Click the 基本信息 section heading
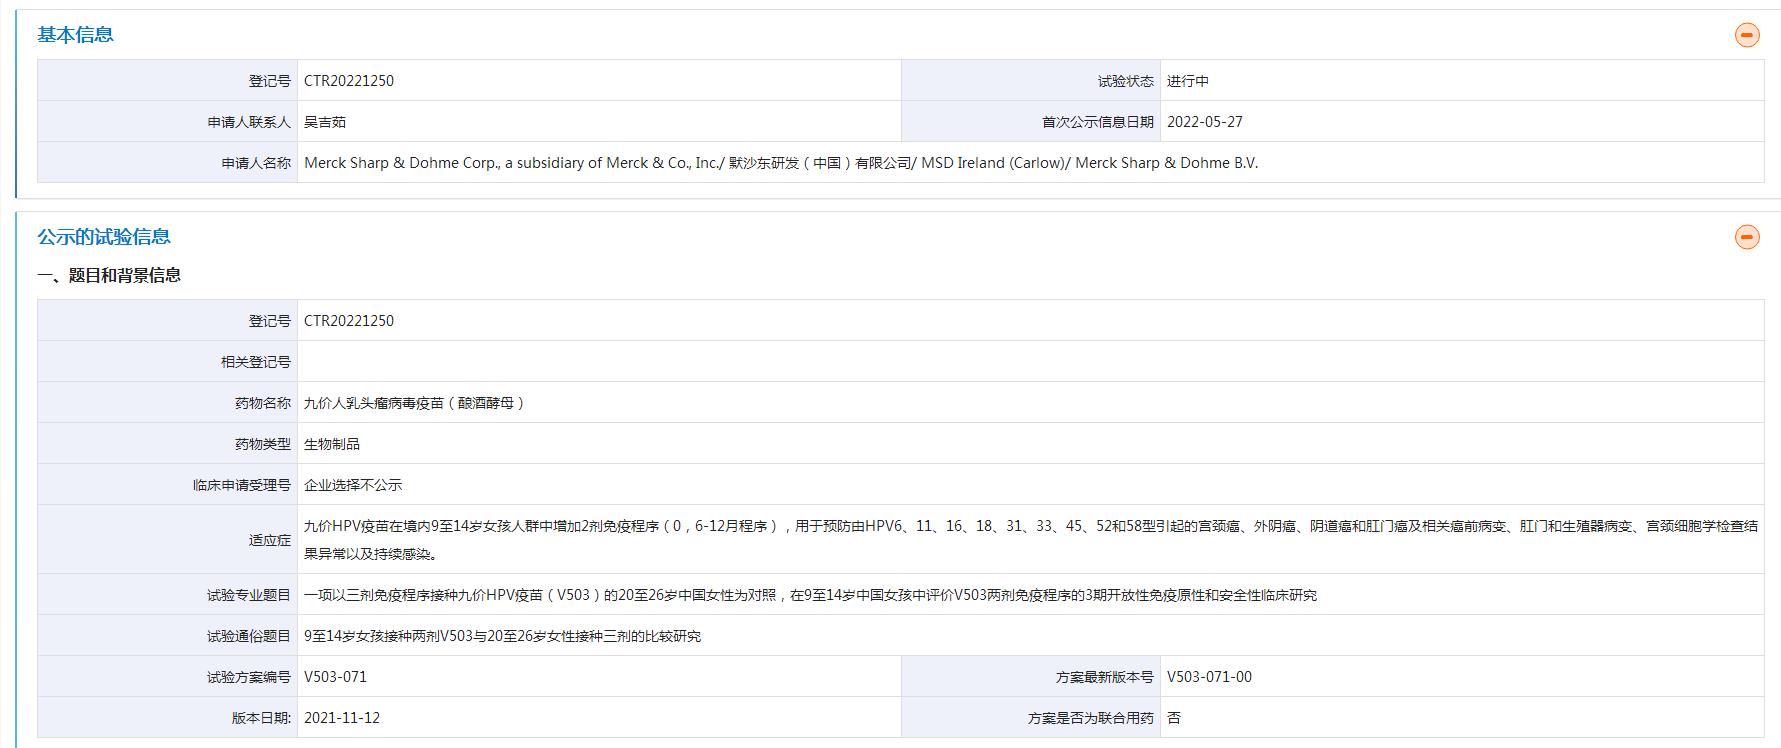Screen dimensions: 1781x748 pos(75,35)
